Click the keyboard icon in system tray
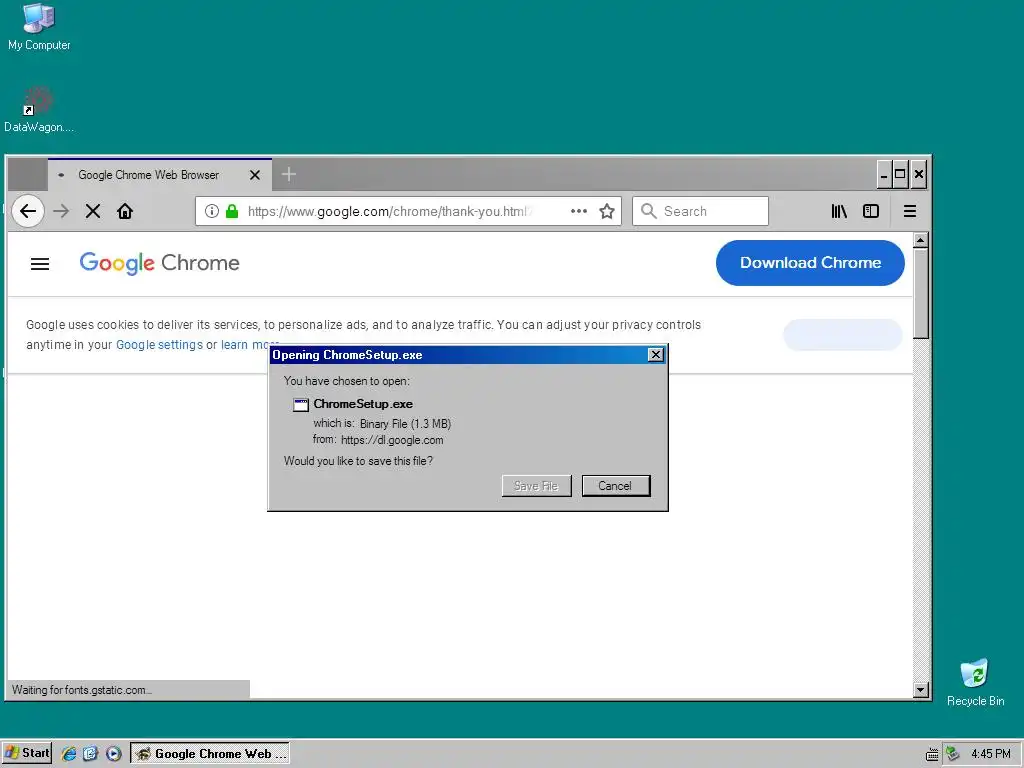The width and height of the screenshot is (1024, 768). click(932, 754)
